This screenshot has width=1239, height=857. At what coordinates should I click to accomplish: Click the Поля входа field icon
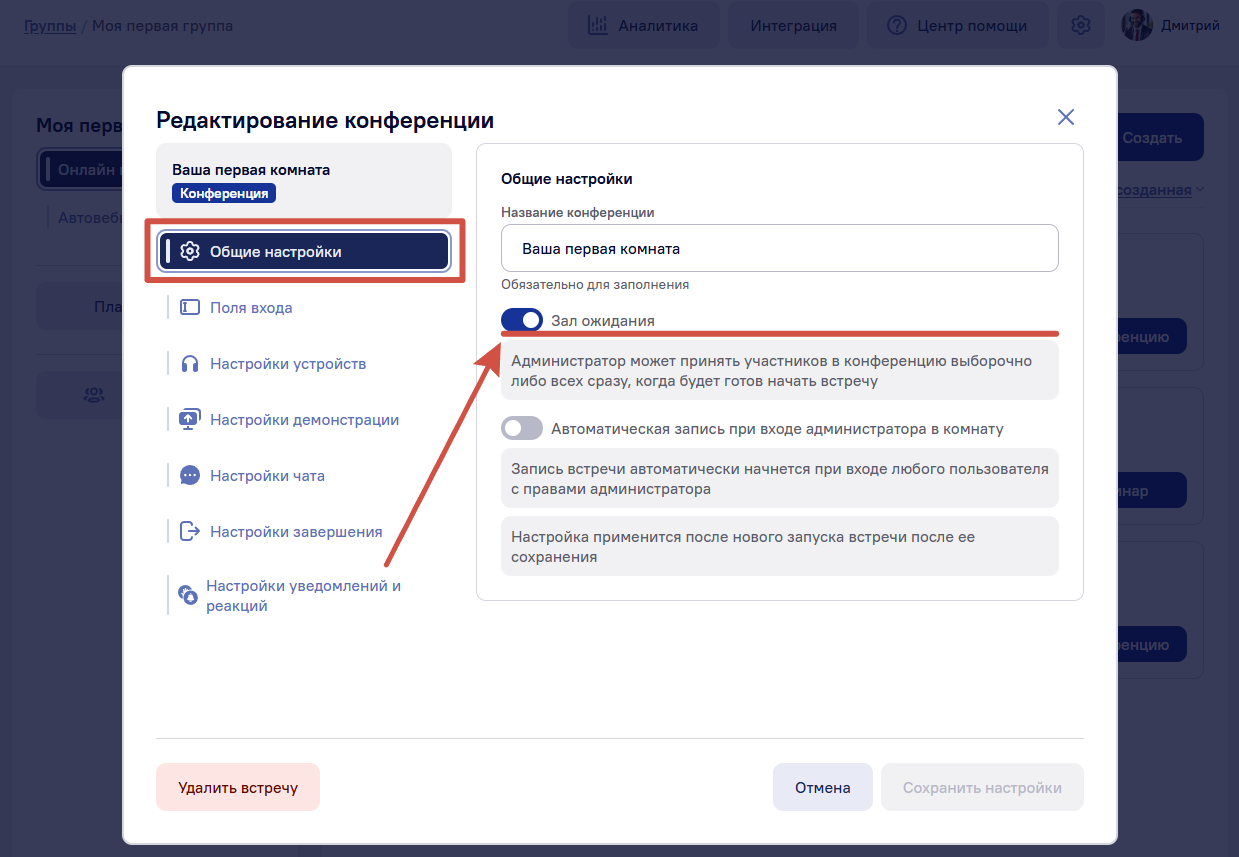coord(190,308)
